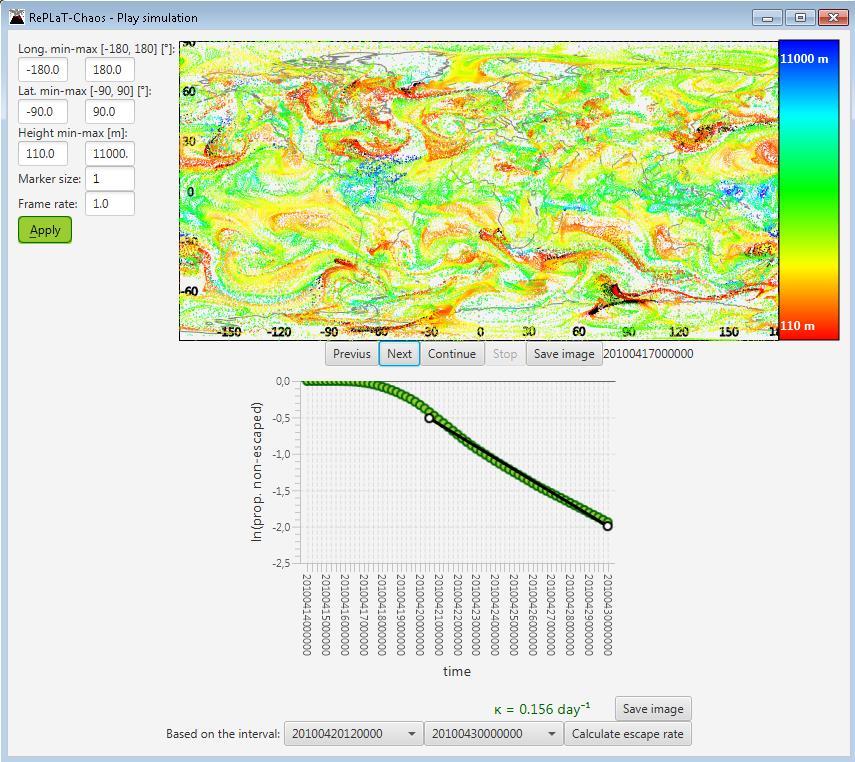Maximize the RePLaT-Chaos window
This screenshot has width=855, height=762.
(x=800, y=18)
